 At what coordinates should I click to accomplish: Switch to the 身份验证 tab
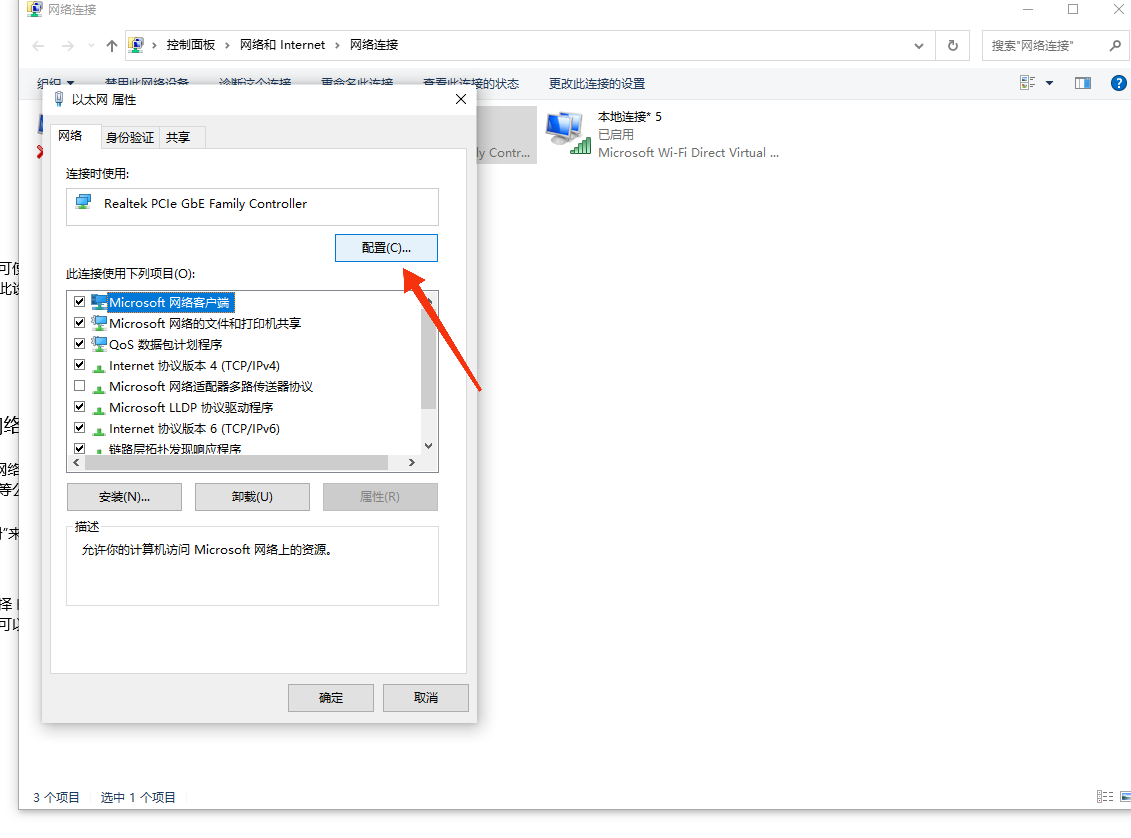coord(129,137)
